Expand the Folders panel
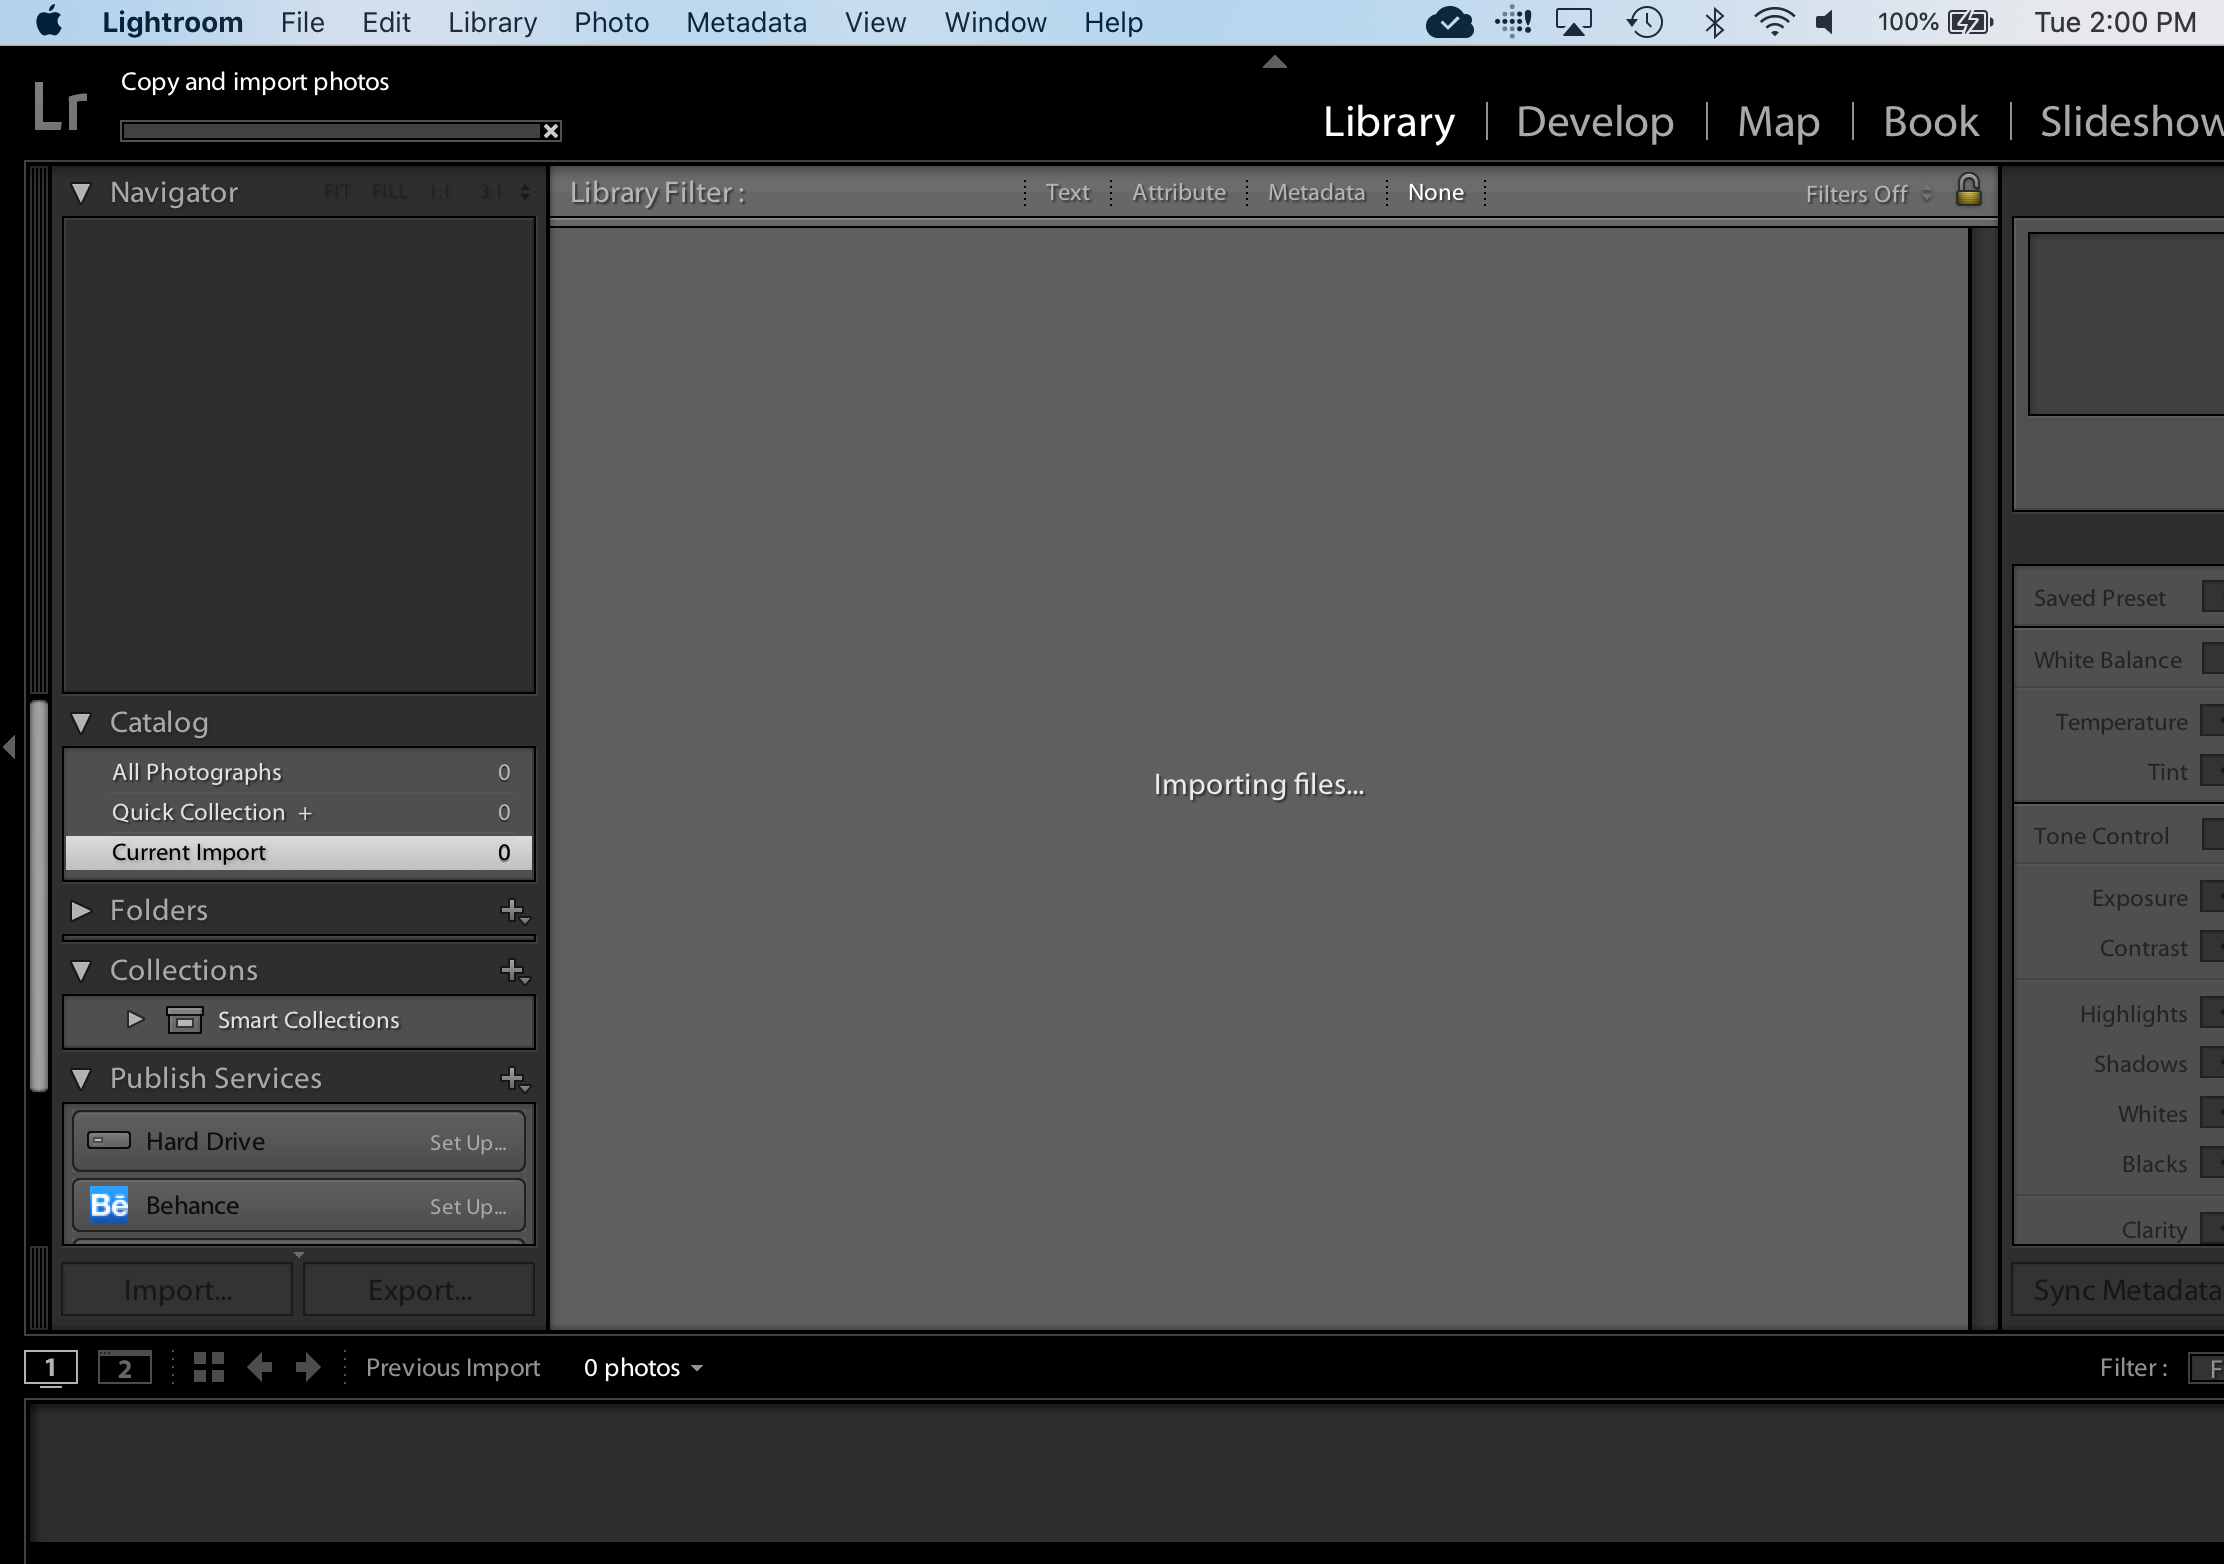The image size is (2224, 1564). point(82,911)
